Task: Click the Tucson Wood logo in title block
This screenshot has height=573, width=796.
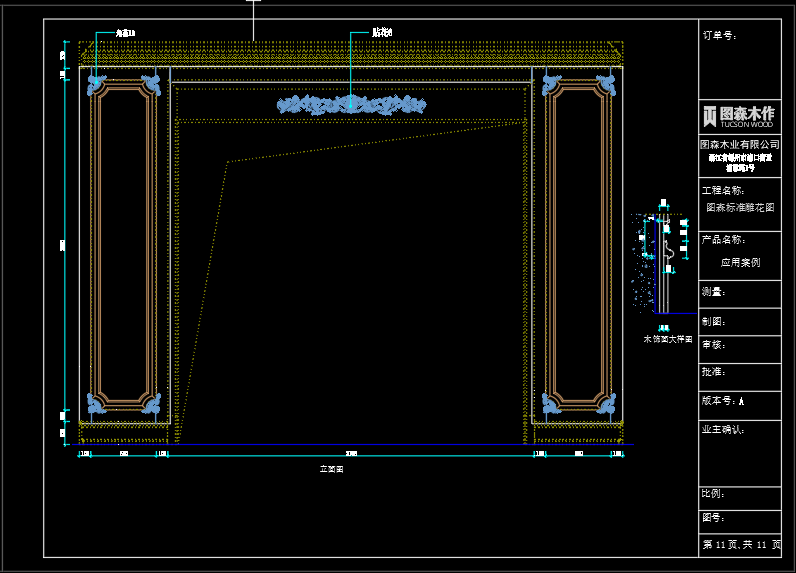Action: click(x=738, y=116)
